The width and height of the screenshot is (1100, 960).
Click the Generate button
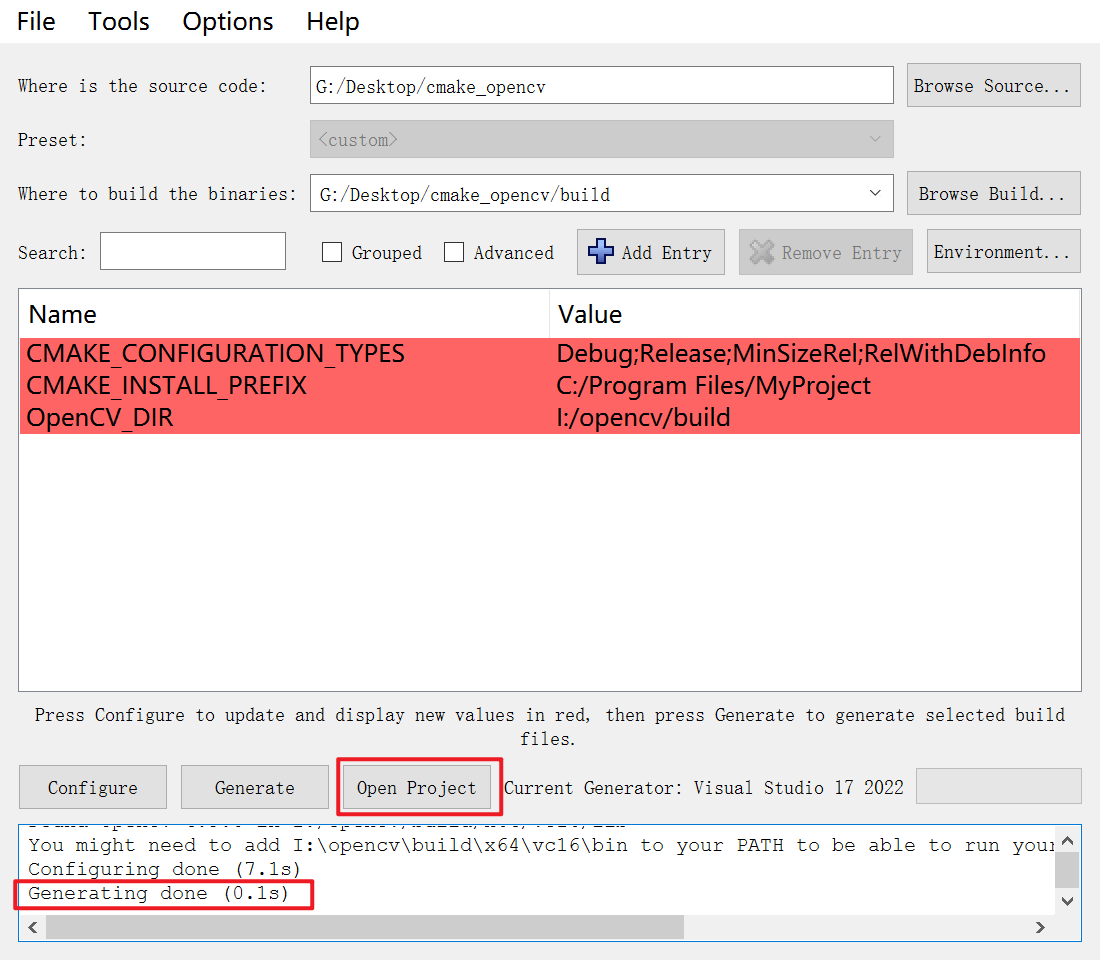click(x=255, y=787)
